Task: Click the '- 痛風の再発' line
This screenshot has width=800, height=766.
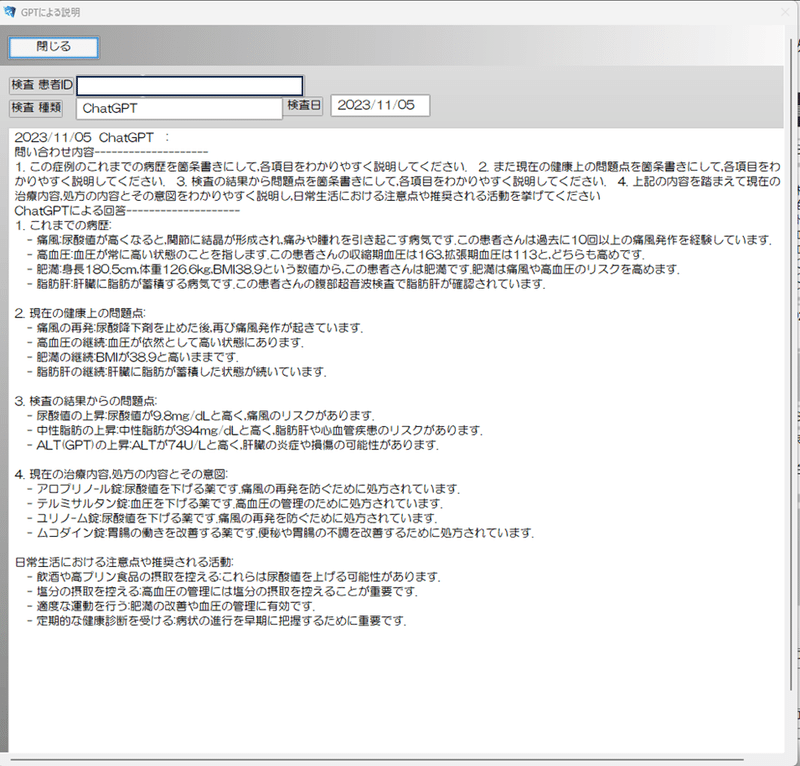Action: pos(195,328)
